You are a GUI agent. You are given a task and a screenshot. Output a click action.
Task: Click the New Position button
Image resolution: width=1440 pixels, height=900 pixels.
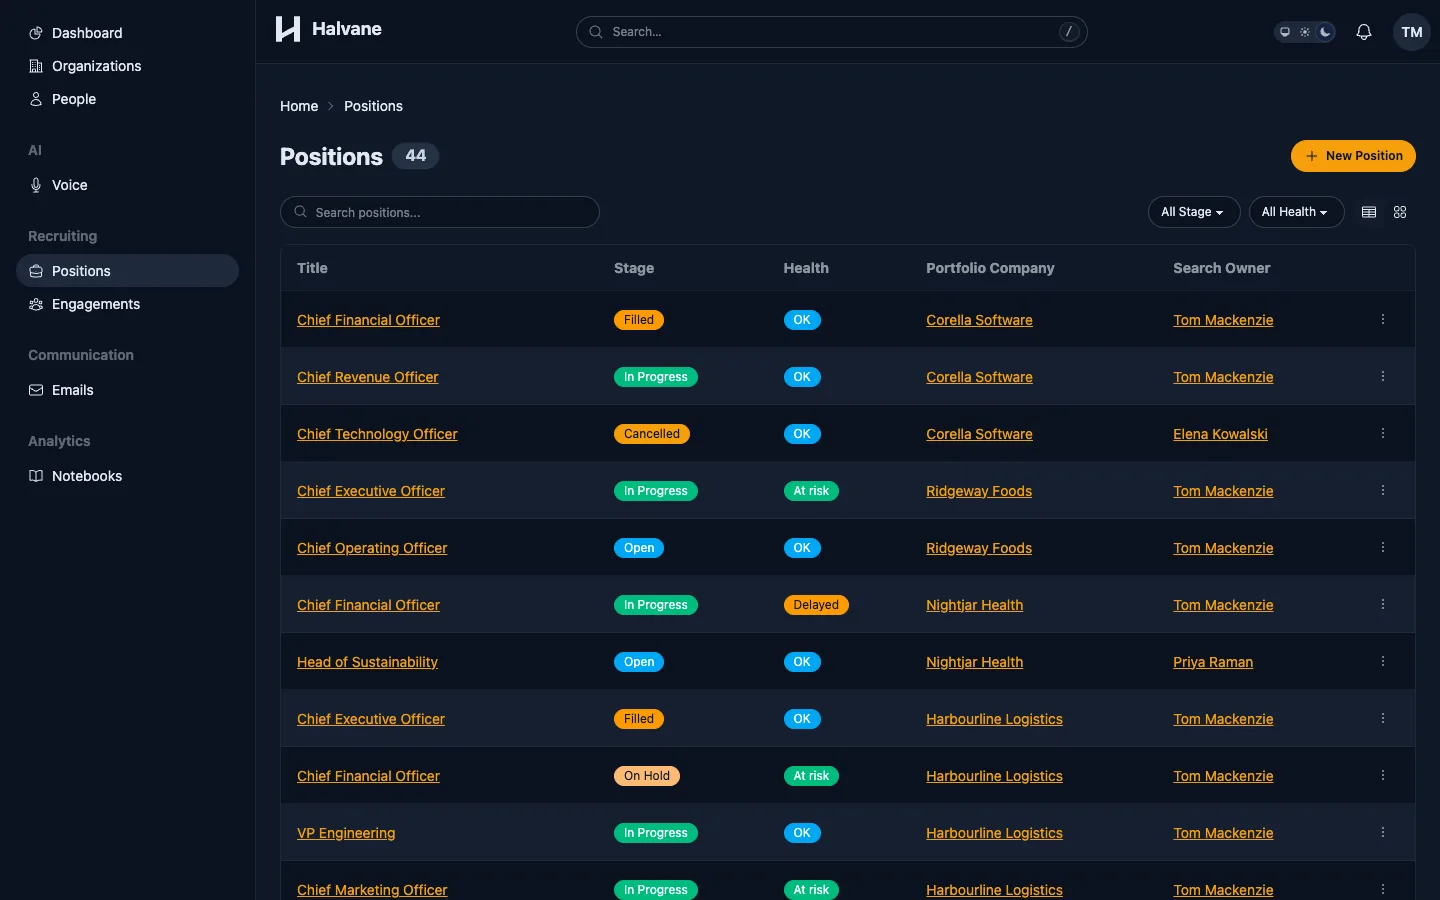[1353, 156]
